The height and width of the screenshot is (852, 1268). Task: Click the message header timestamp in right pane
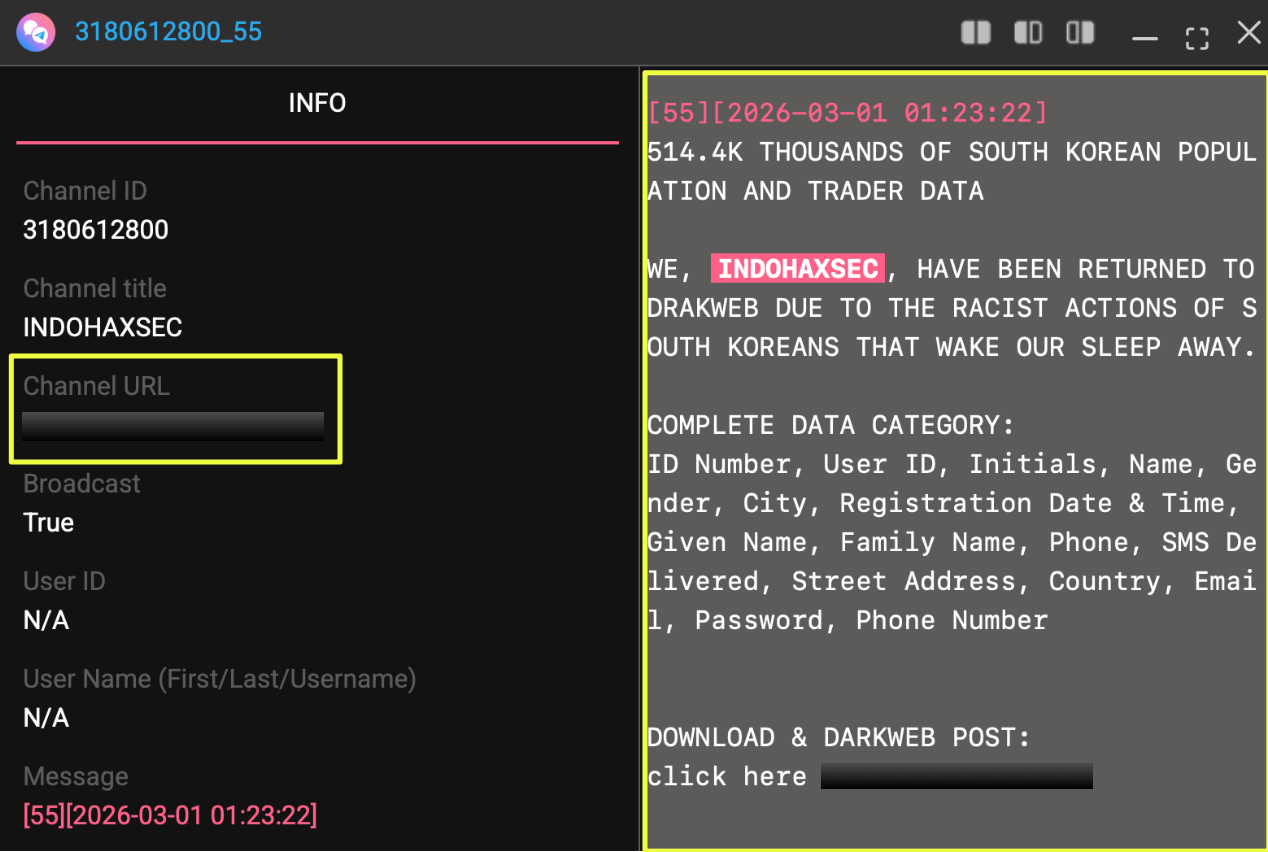(x=847, y=113)
